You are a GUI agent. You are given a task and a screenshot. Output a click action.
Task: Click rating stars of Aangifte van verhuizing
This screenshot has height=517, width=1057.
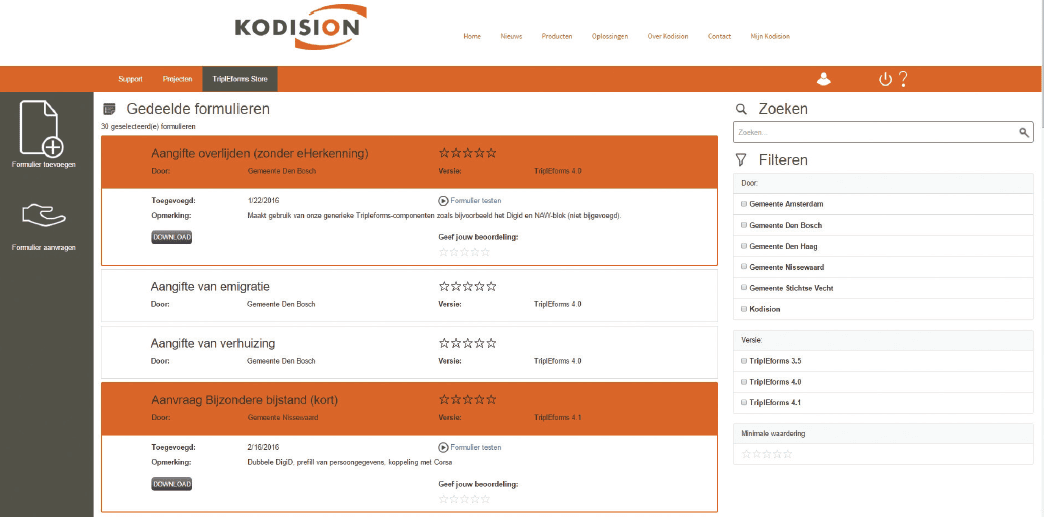(468, 343)
